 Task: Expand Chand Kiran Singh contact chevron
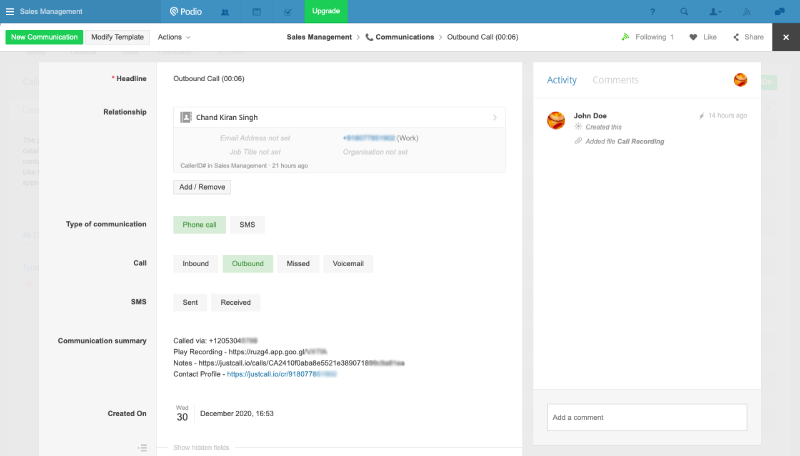(x=495, y=117)
